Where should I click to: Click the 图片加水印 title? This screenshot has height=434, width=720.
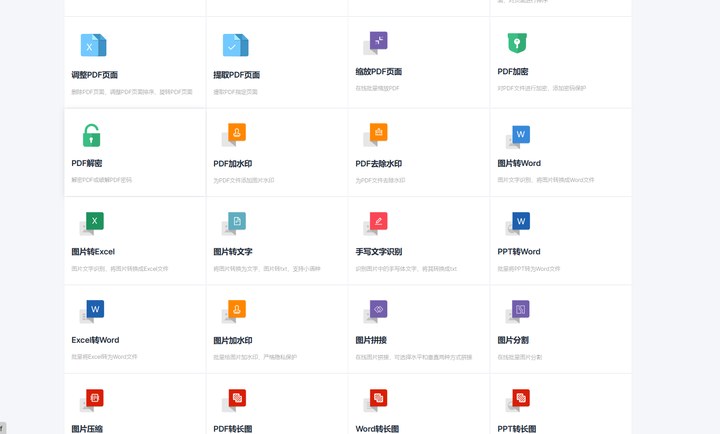233,340
